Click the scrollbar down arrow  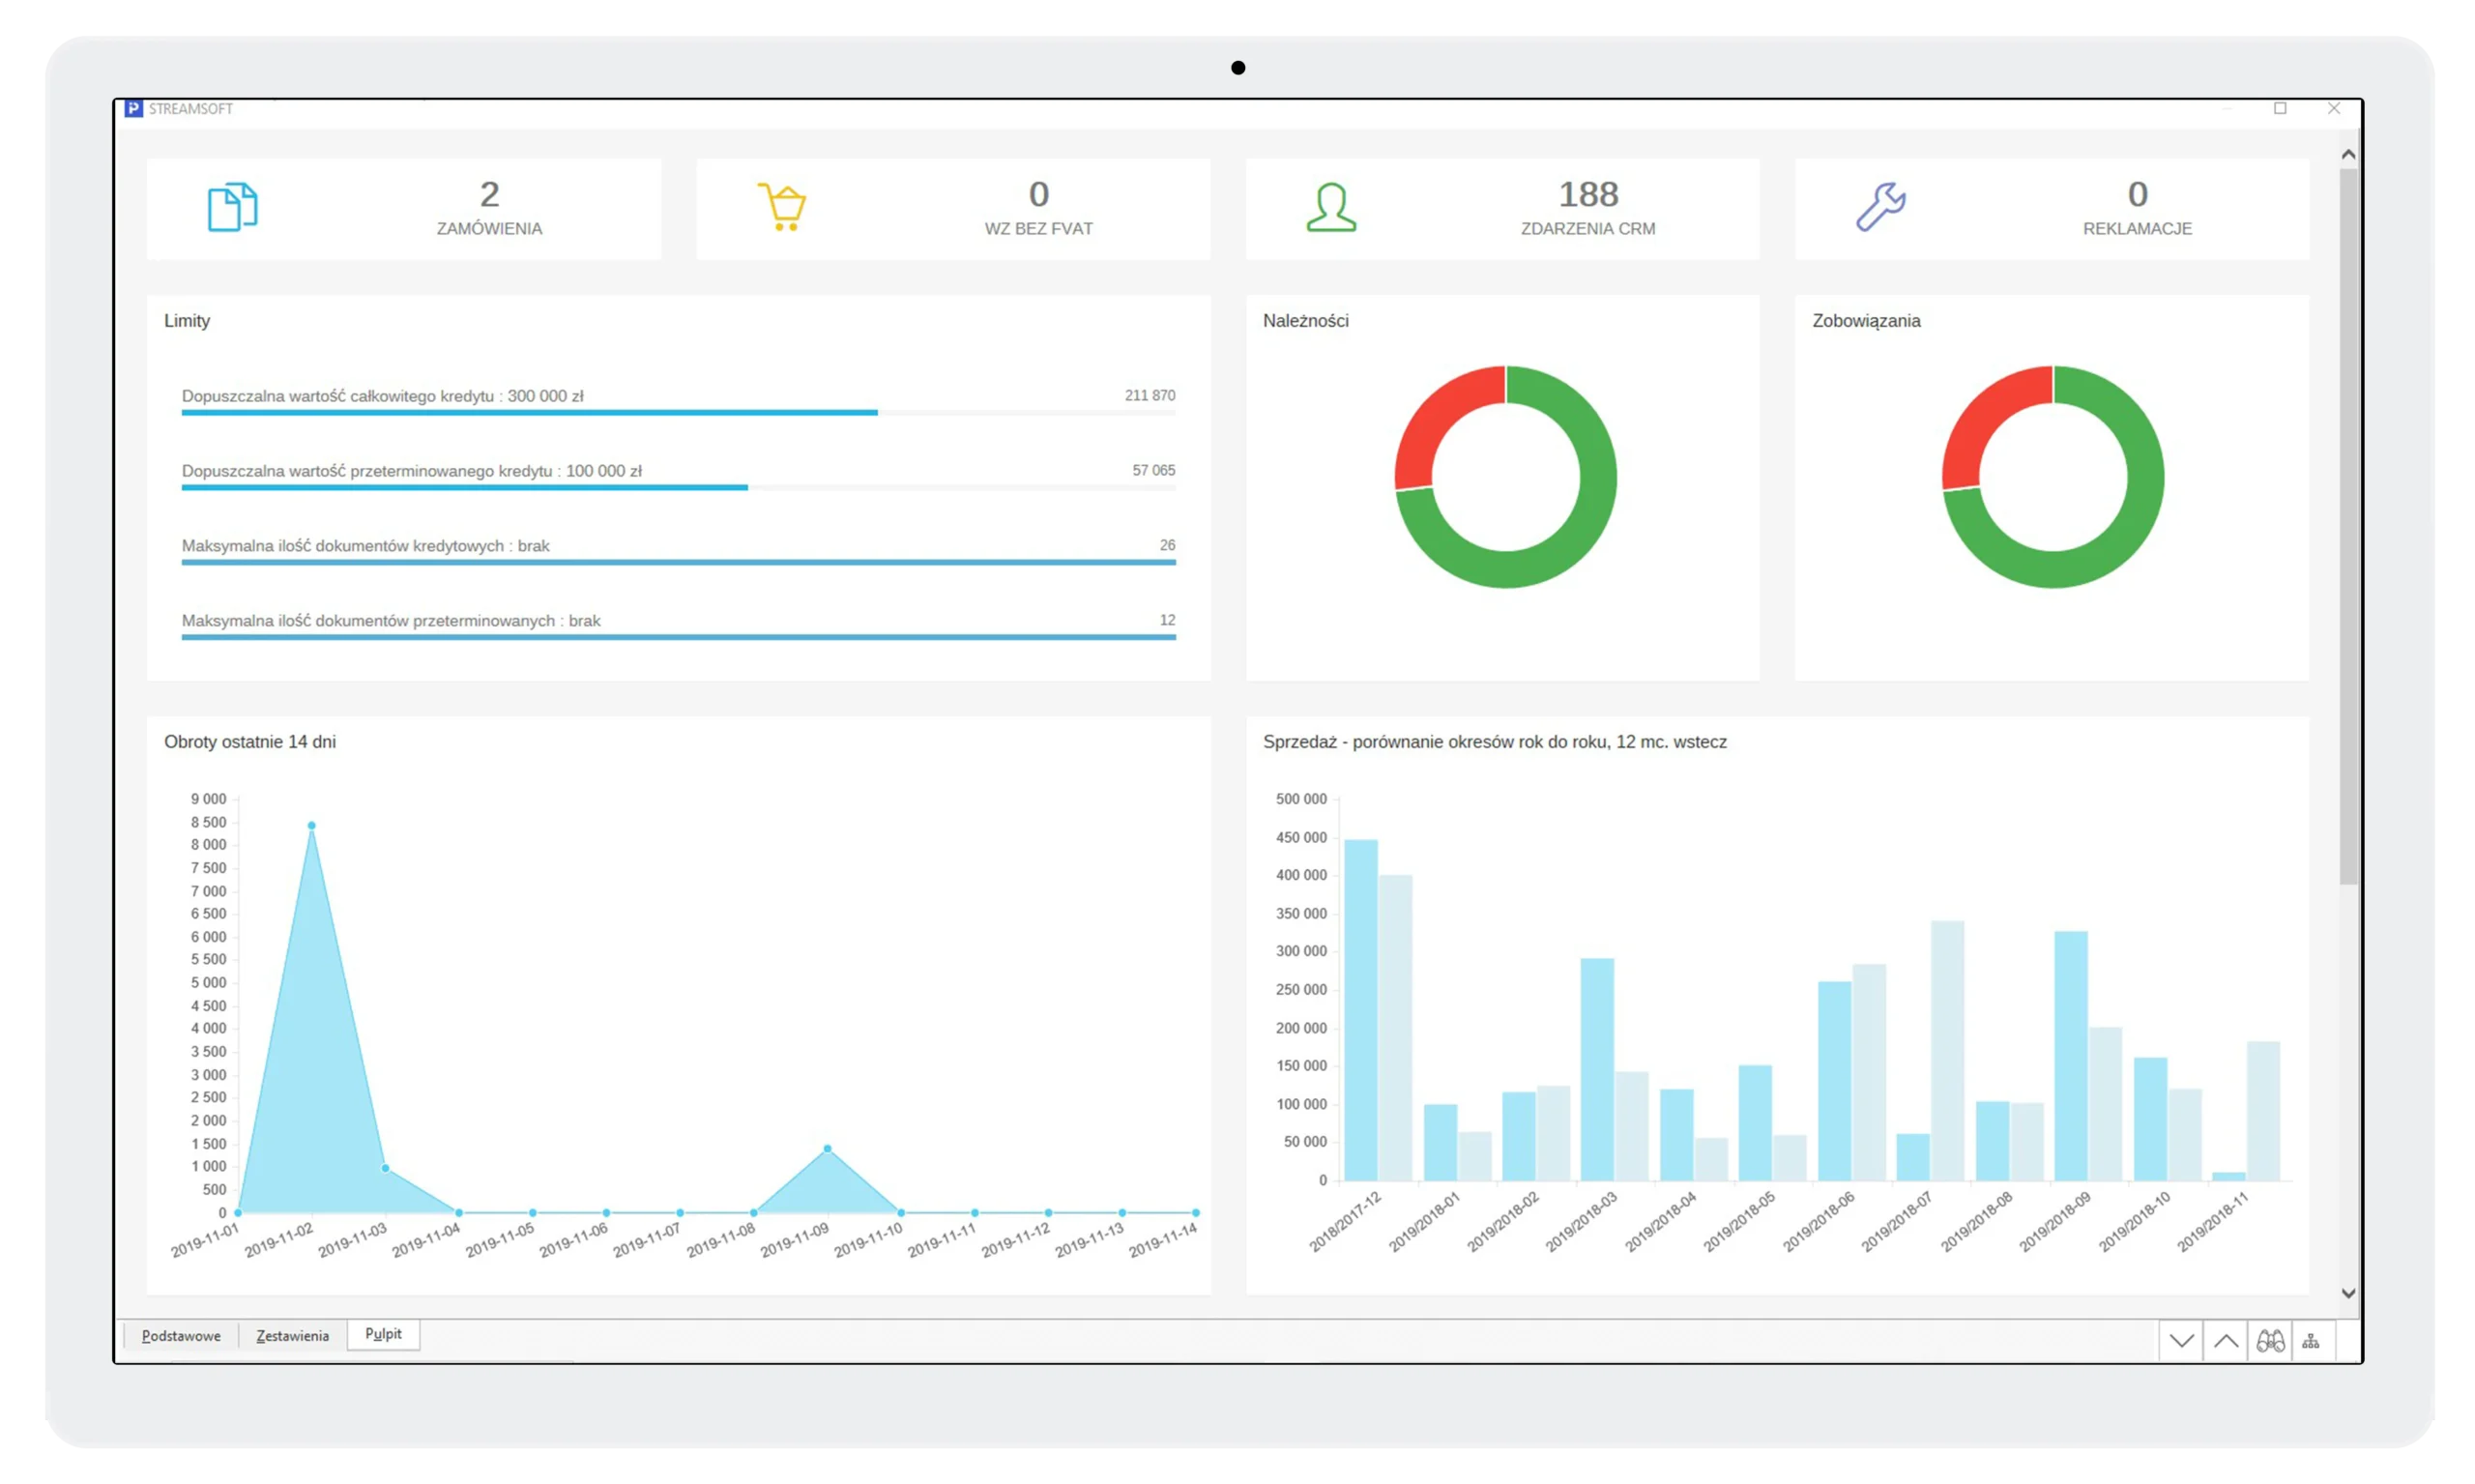pos(2348,1293)
